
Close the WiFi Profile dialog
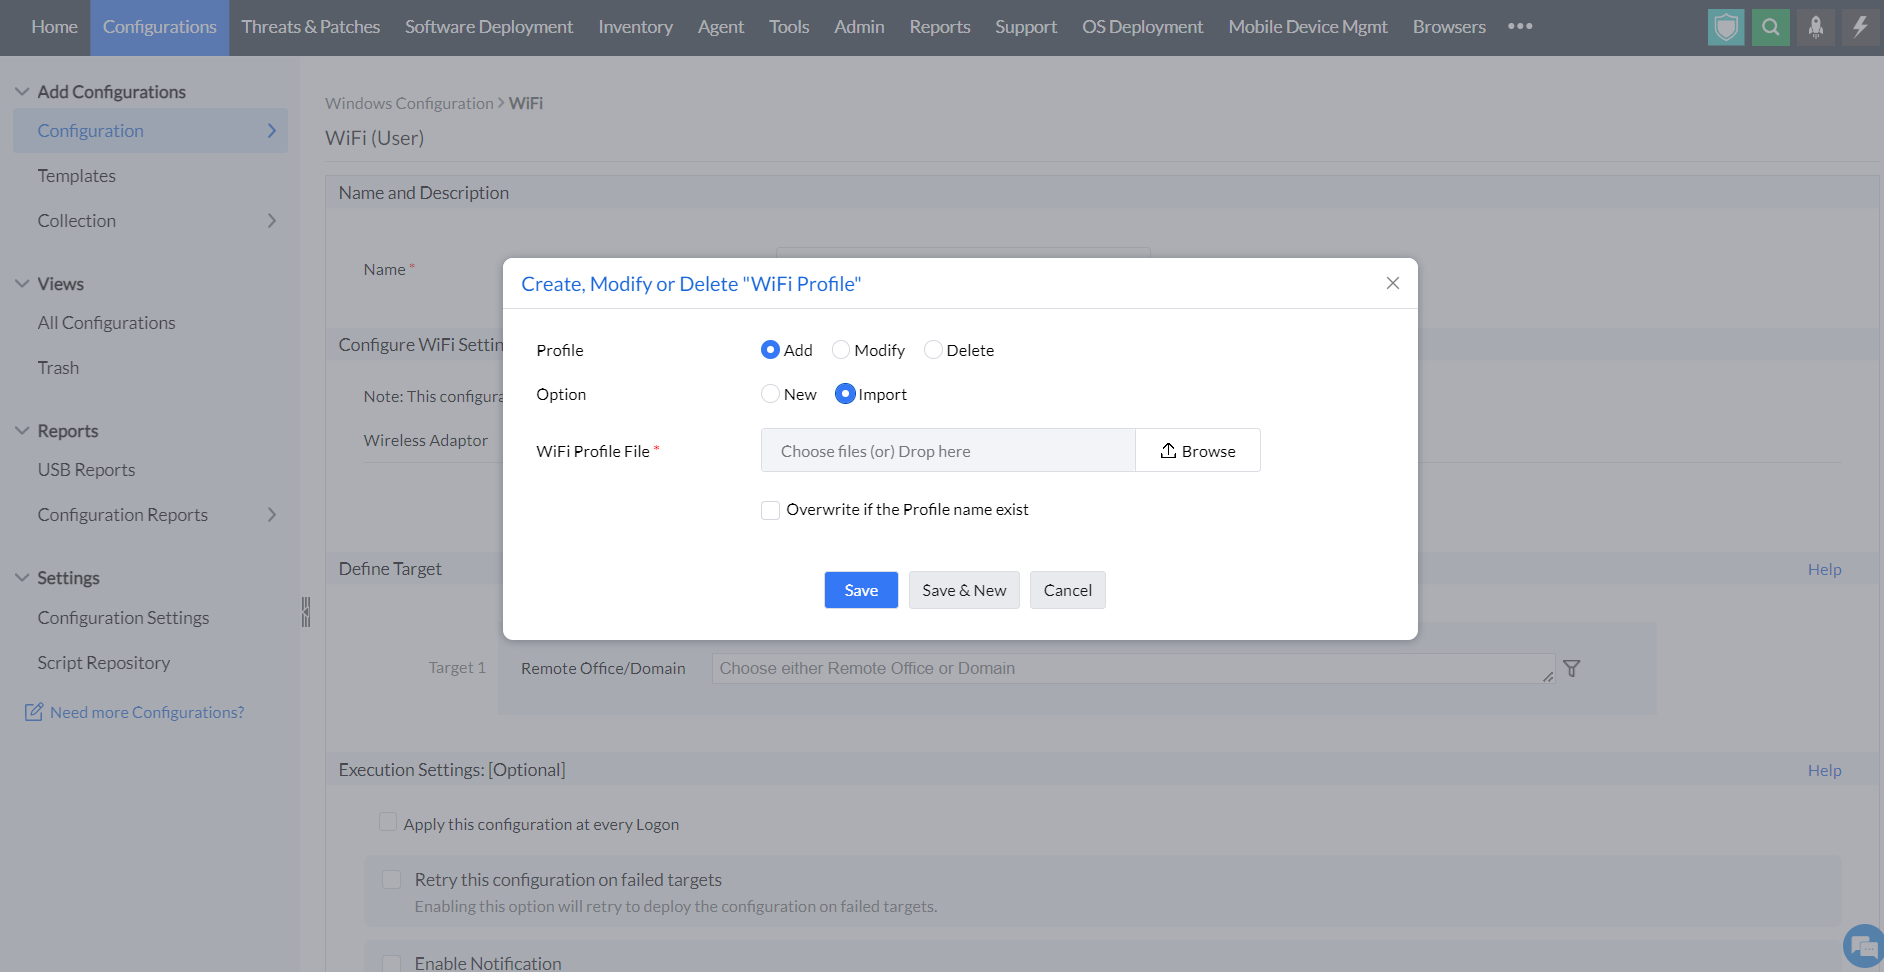[1392, 283]
